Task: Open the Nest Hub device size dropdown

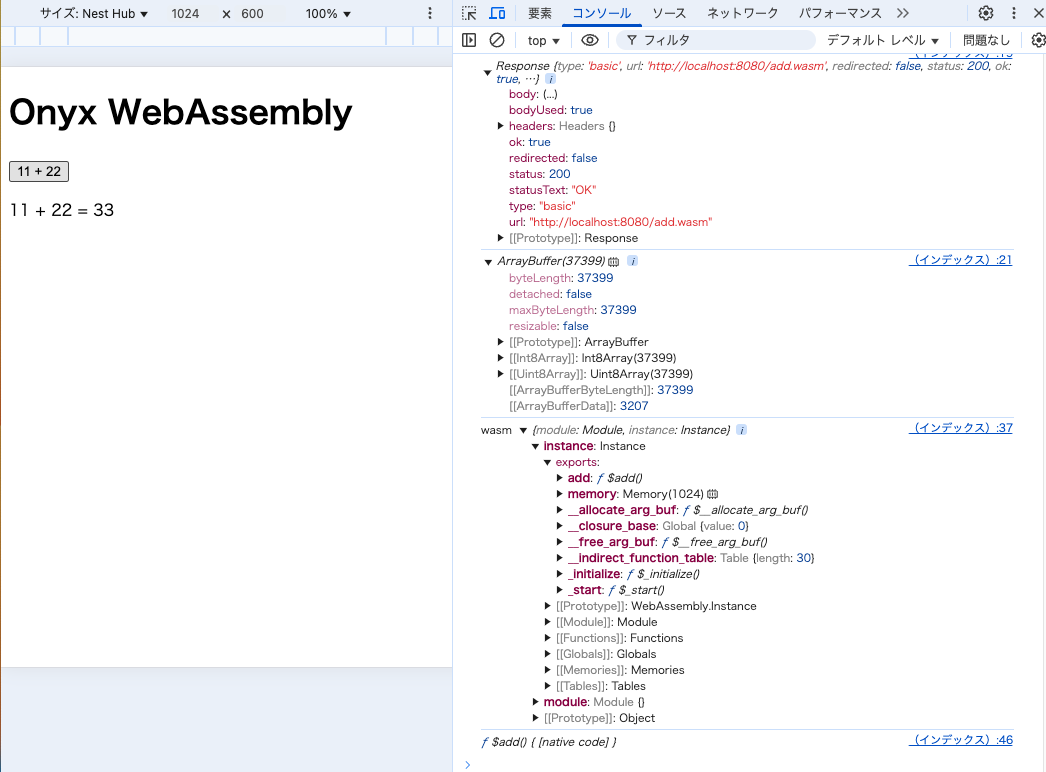Action: tap(94, 14)
